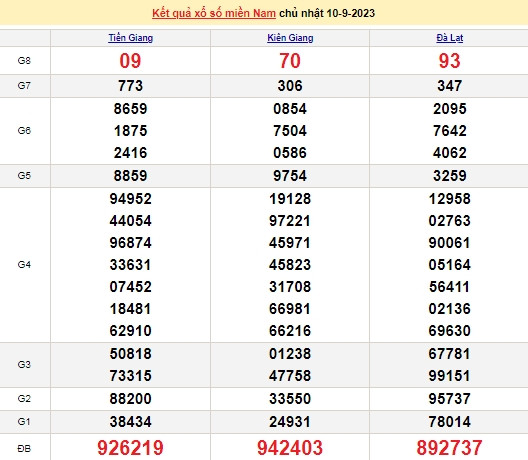Click the G6 number '2095'
This screenshot has height=460, width=528.
(x=450, y=109)
